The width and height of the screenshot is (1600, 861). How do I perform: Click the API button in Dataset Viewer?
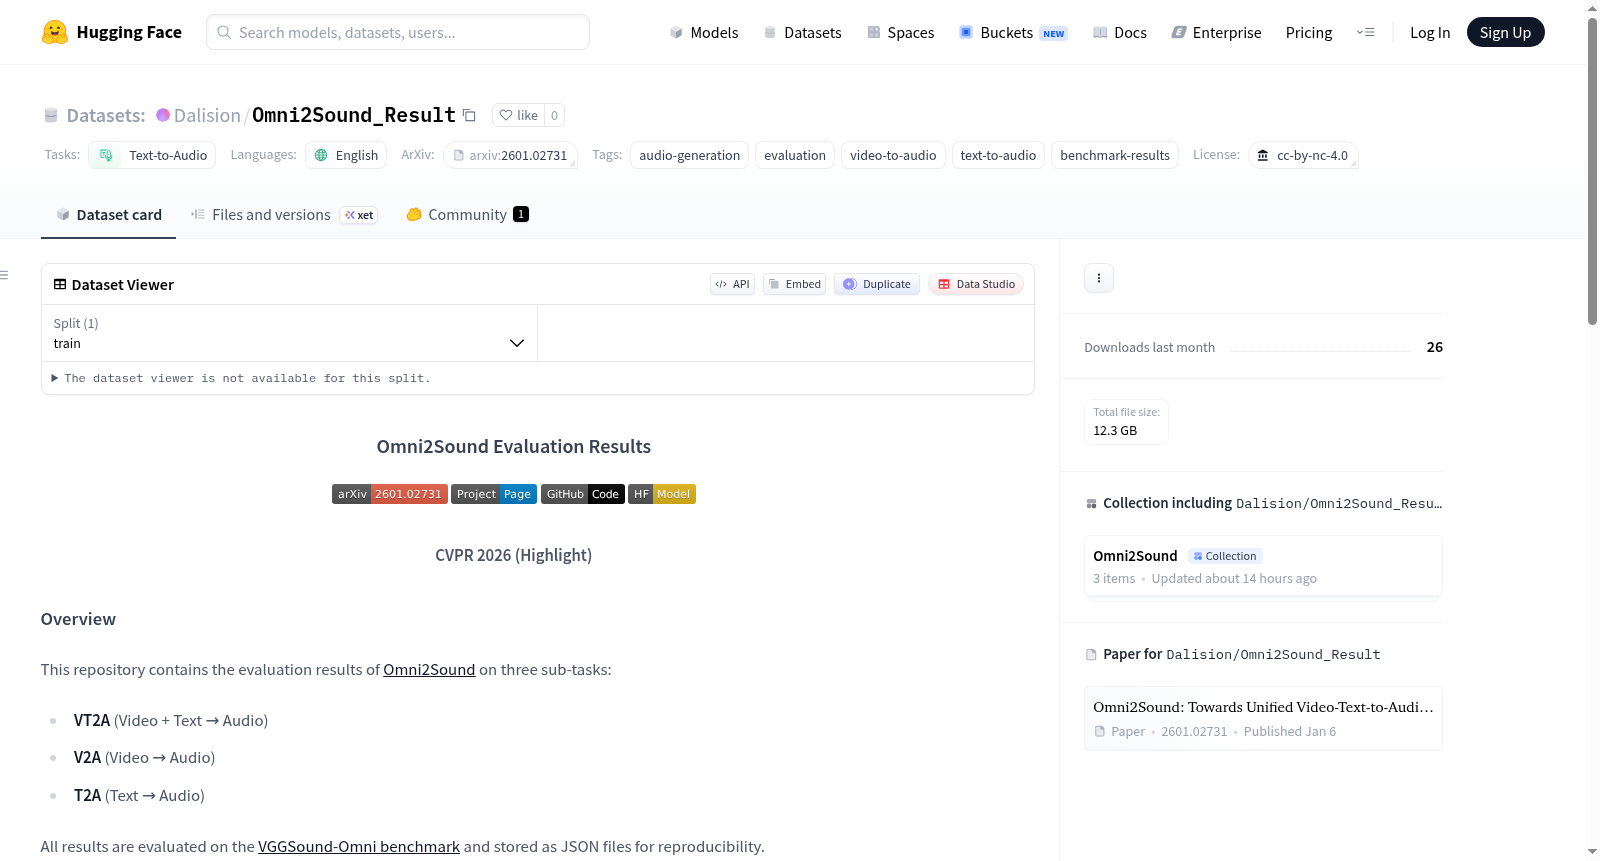pos(732,284)
